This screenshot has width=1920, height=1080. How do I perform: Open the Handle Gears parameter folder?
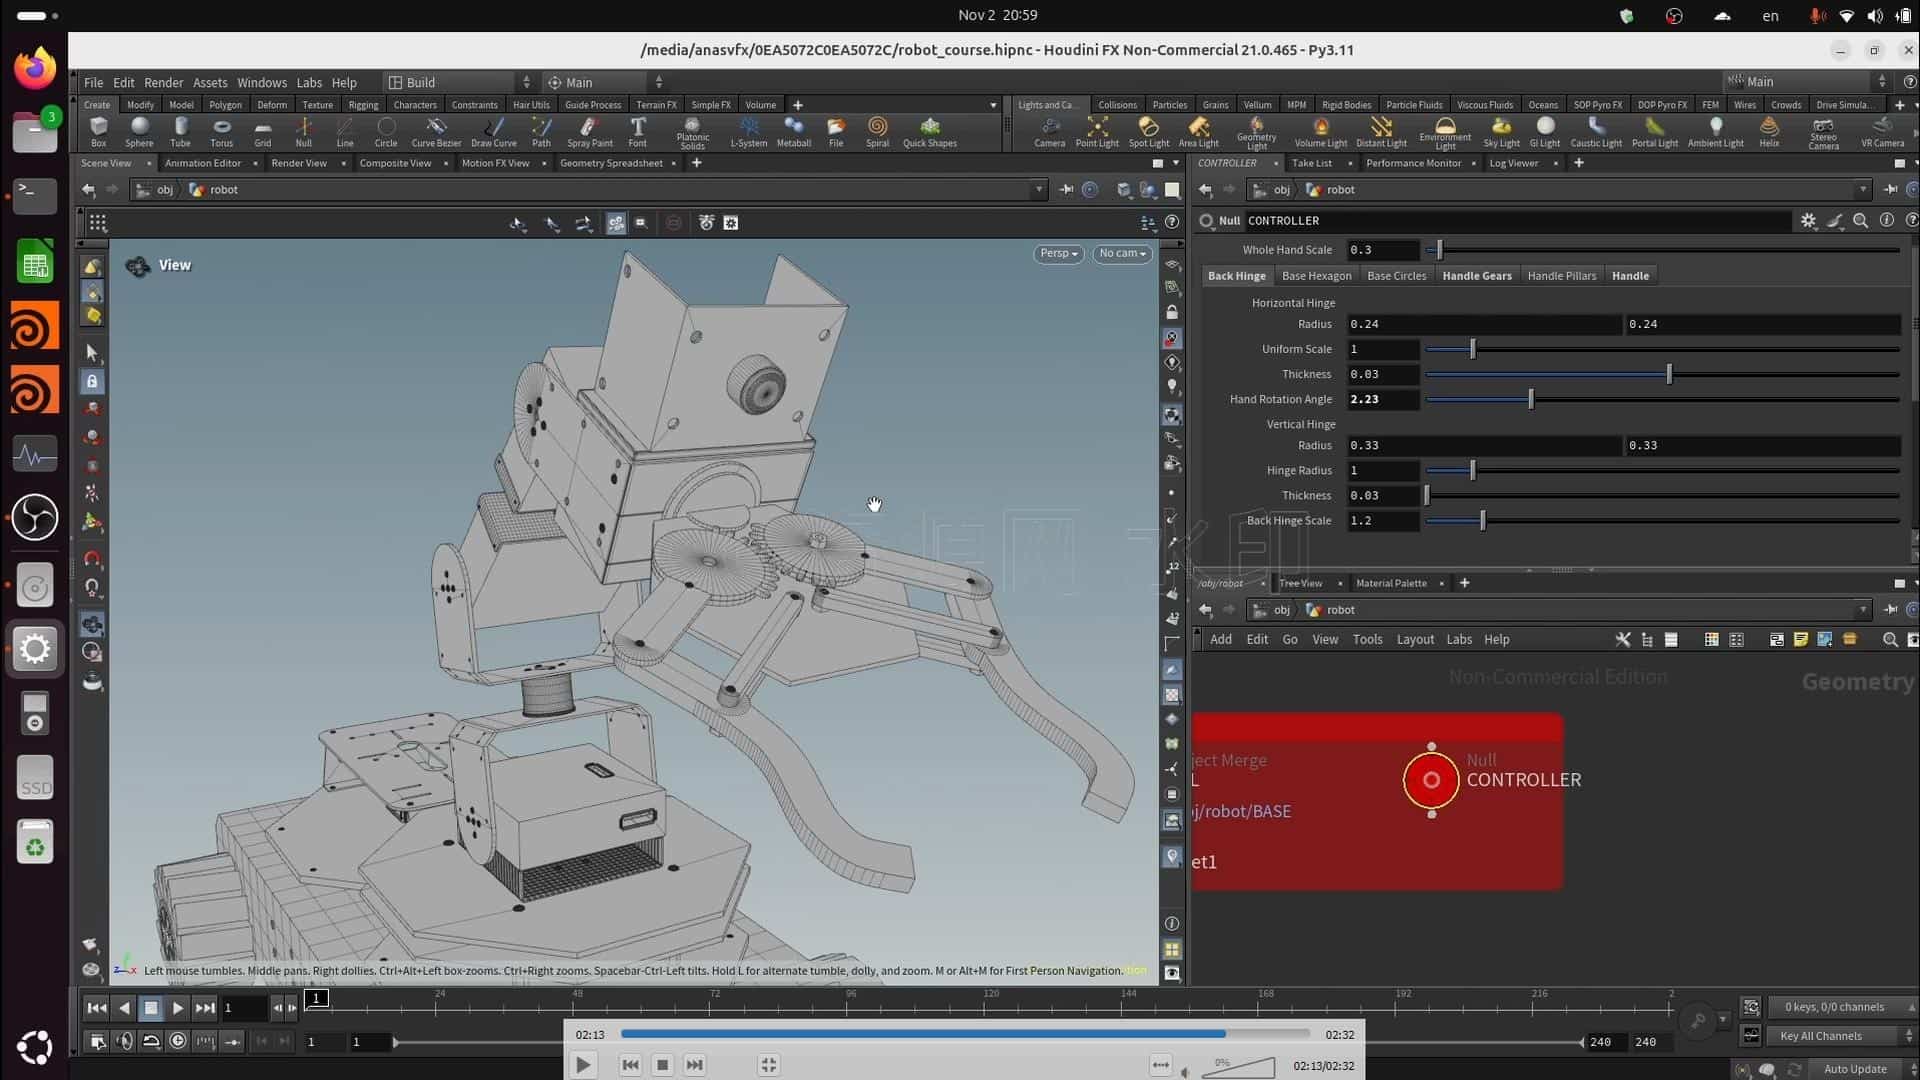coord(1476,275)
